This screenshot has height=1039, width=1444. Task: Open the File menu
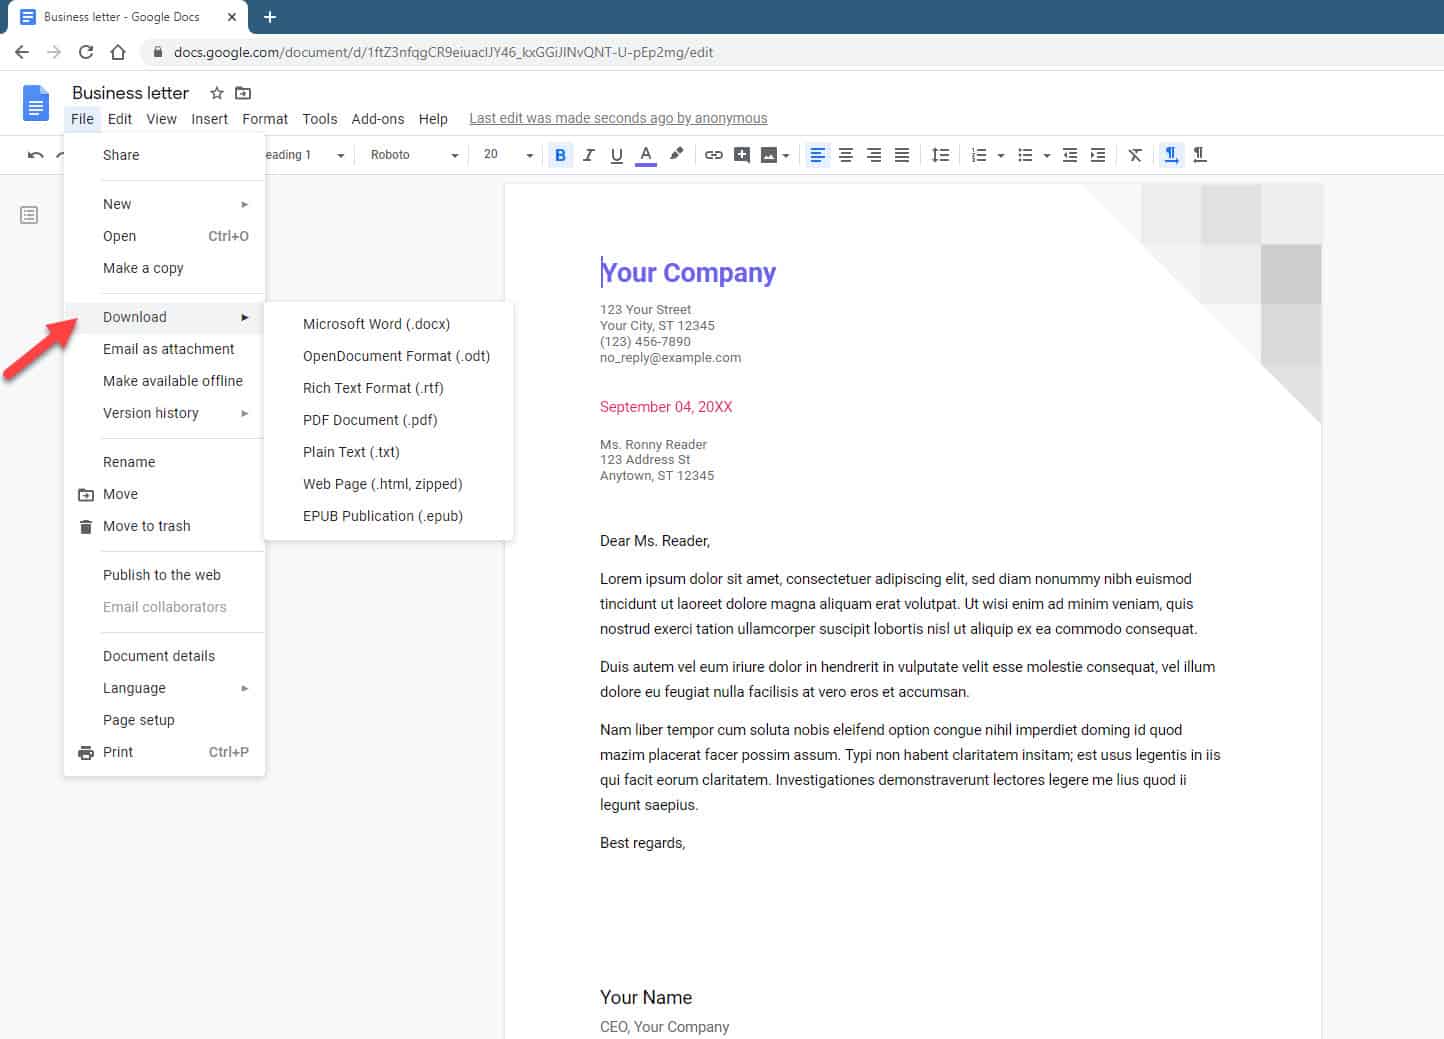click(x=82, y=119)
